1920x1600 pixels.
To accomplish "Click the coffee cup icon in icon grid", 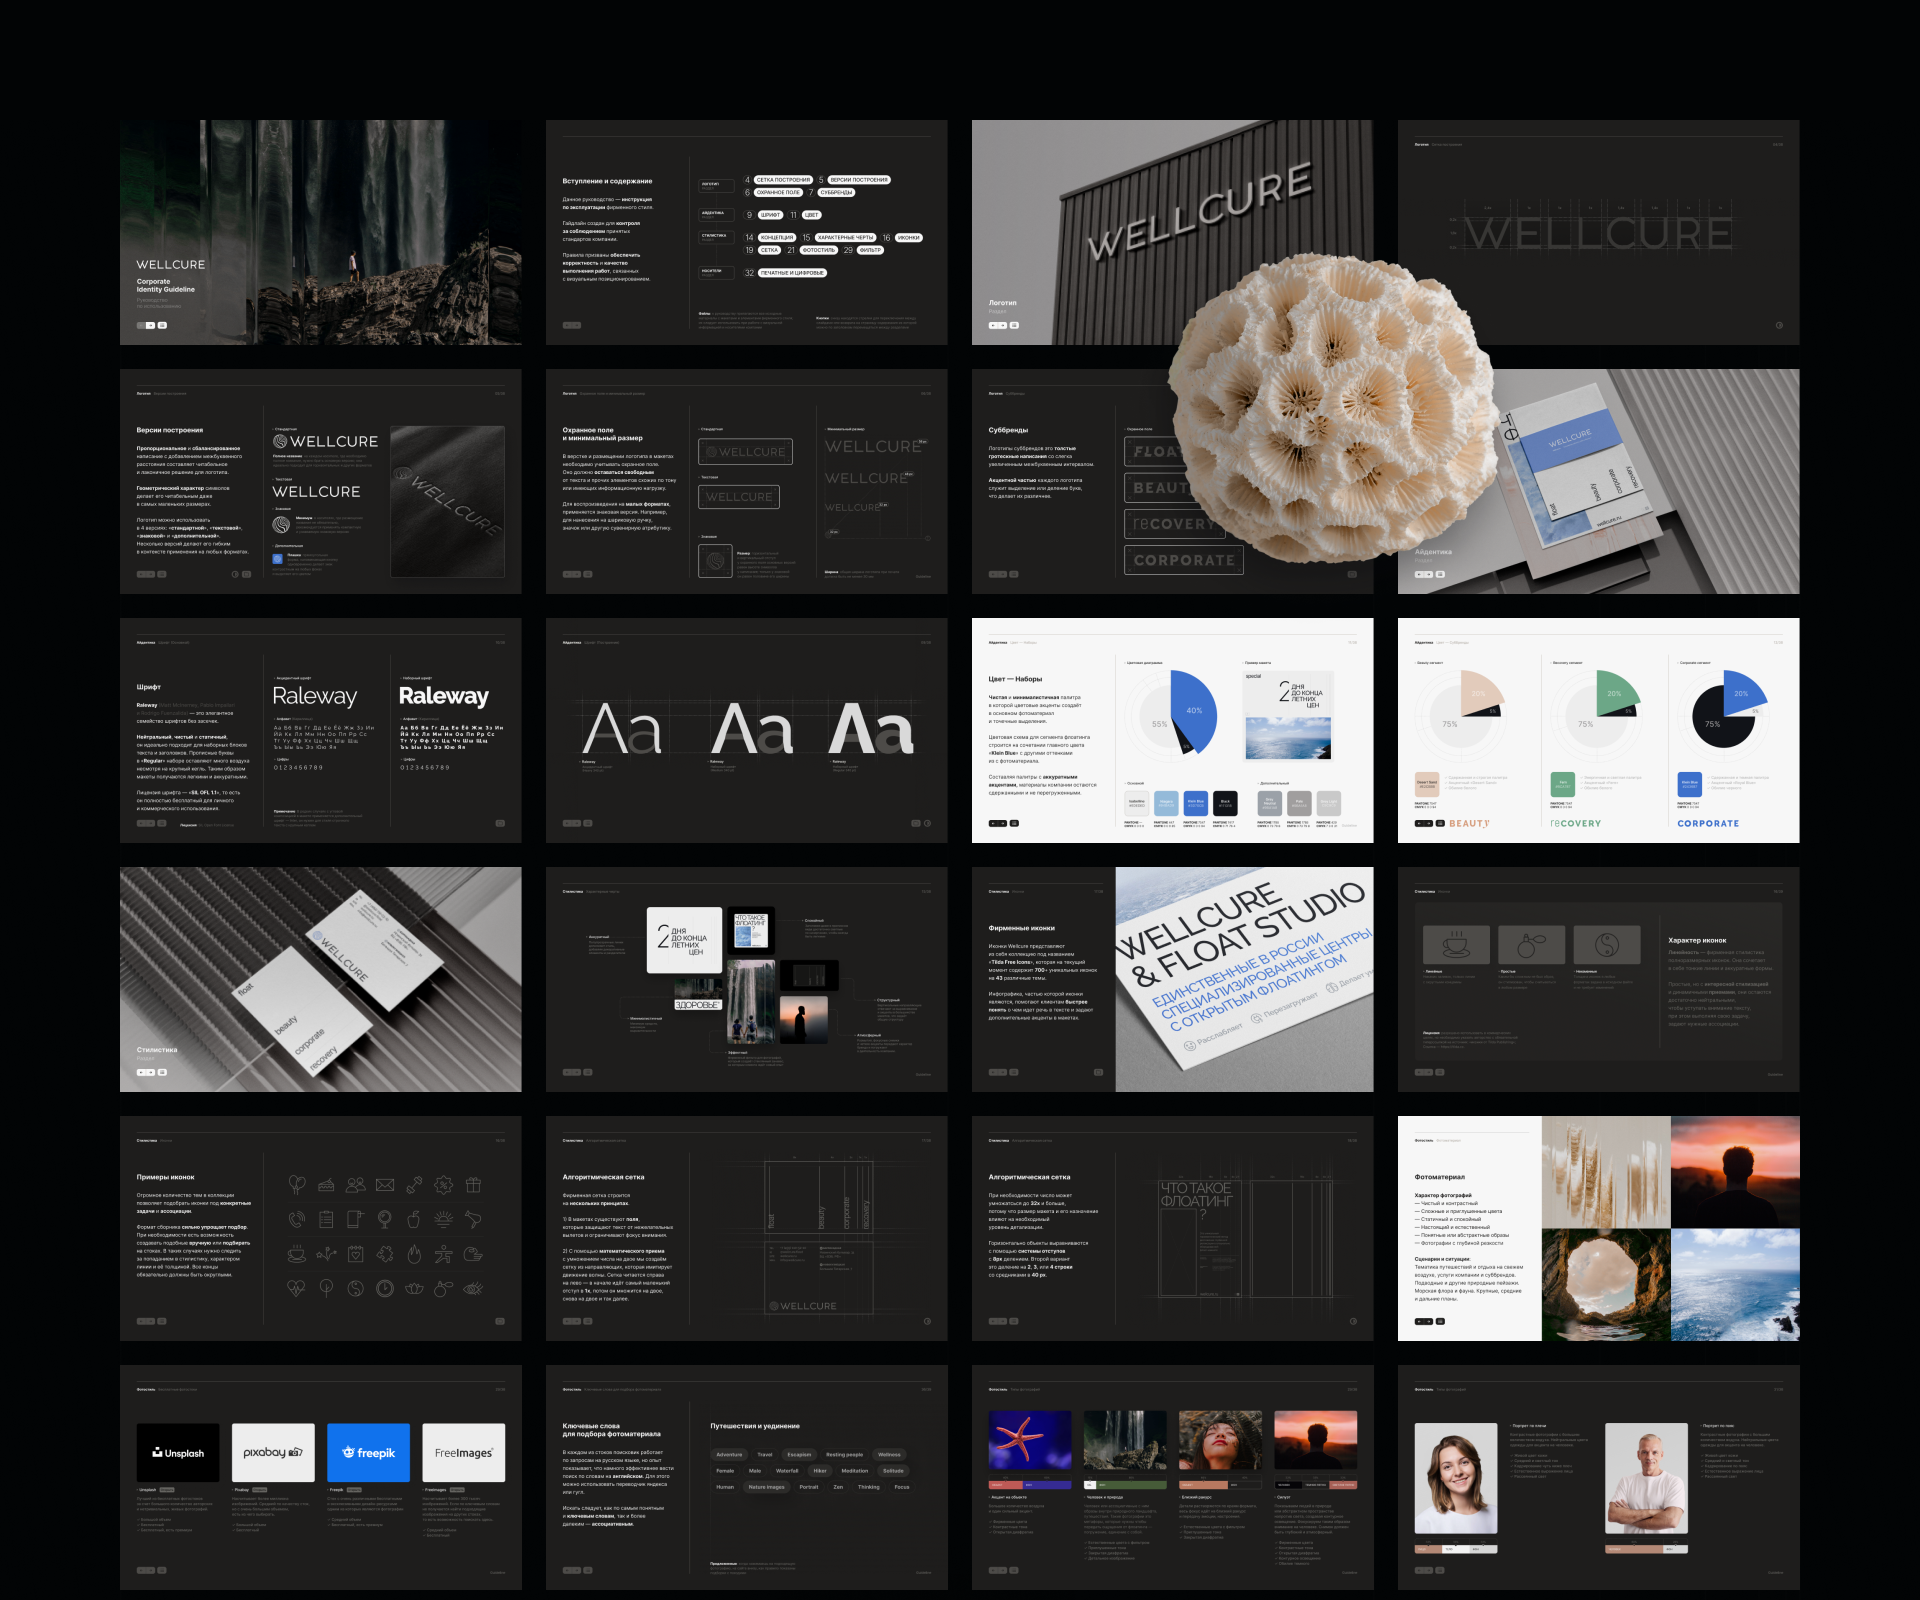I will point(296,1254).
